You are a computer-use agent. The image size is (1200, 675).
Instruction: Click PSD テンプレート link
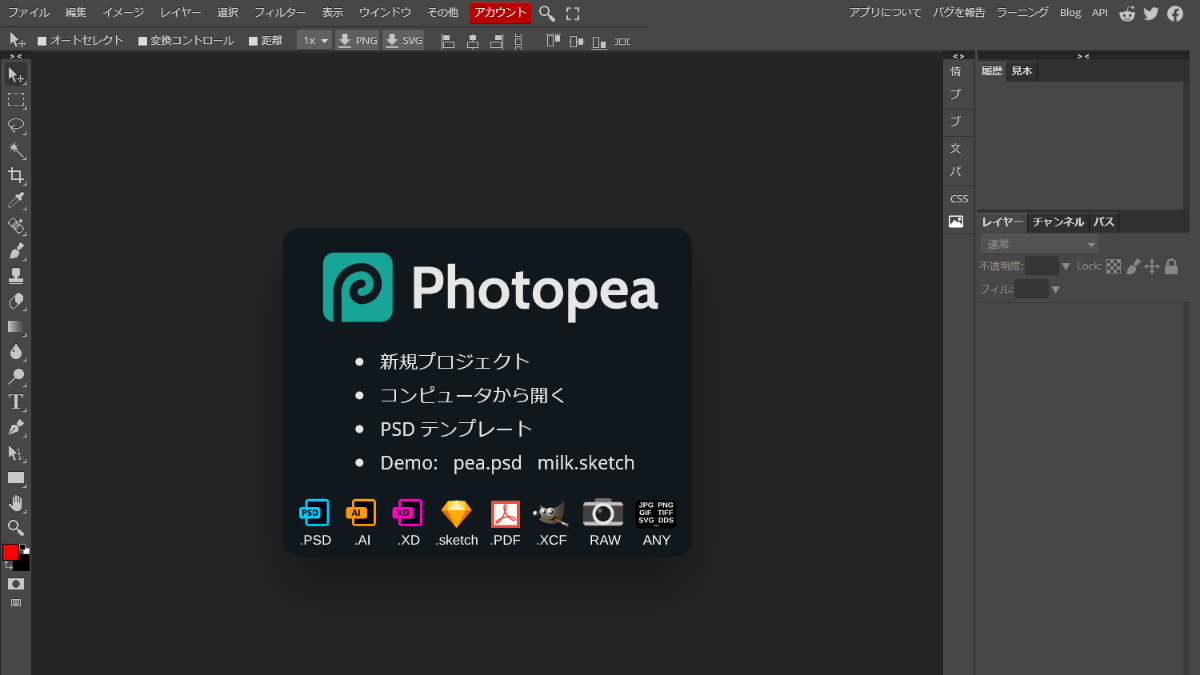(456, 429)
